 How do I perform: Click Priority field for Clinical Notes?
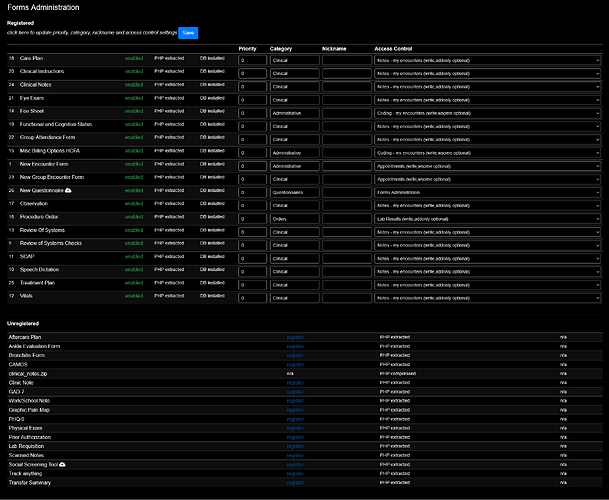[x=252, y=86]
